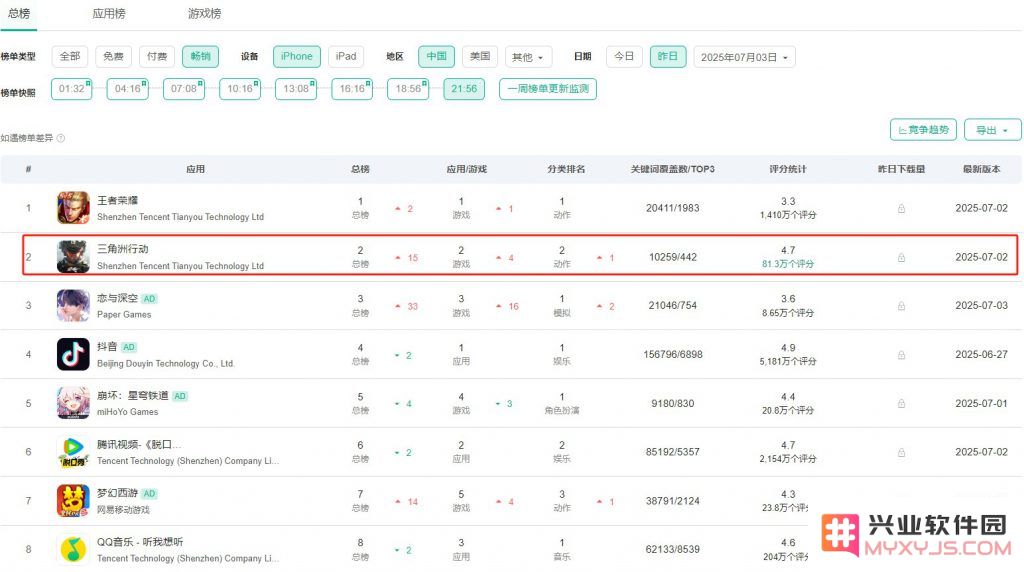Switch to the 应用榜 tab

pyautogui.click(x=108, y=14)
